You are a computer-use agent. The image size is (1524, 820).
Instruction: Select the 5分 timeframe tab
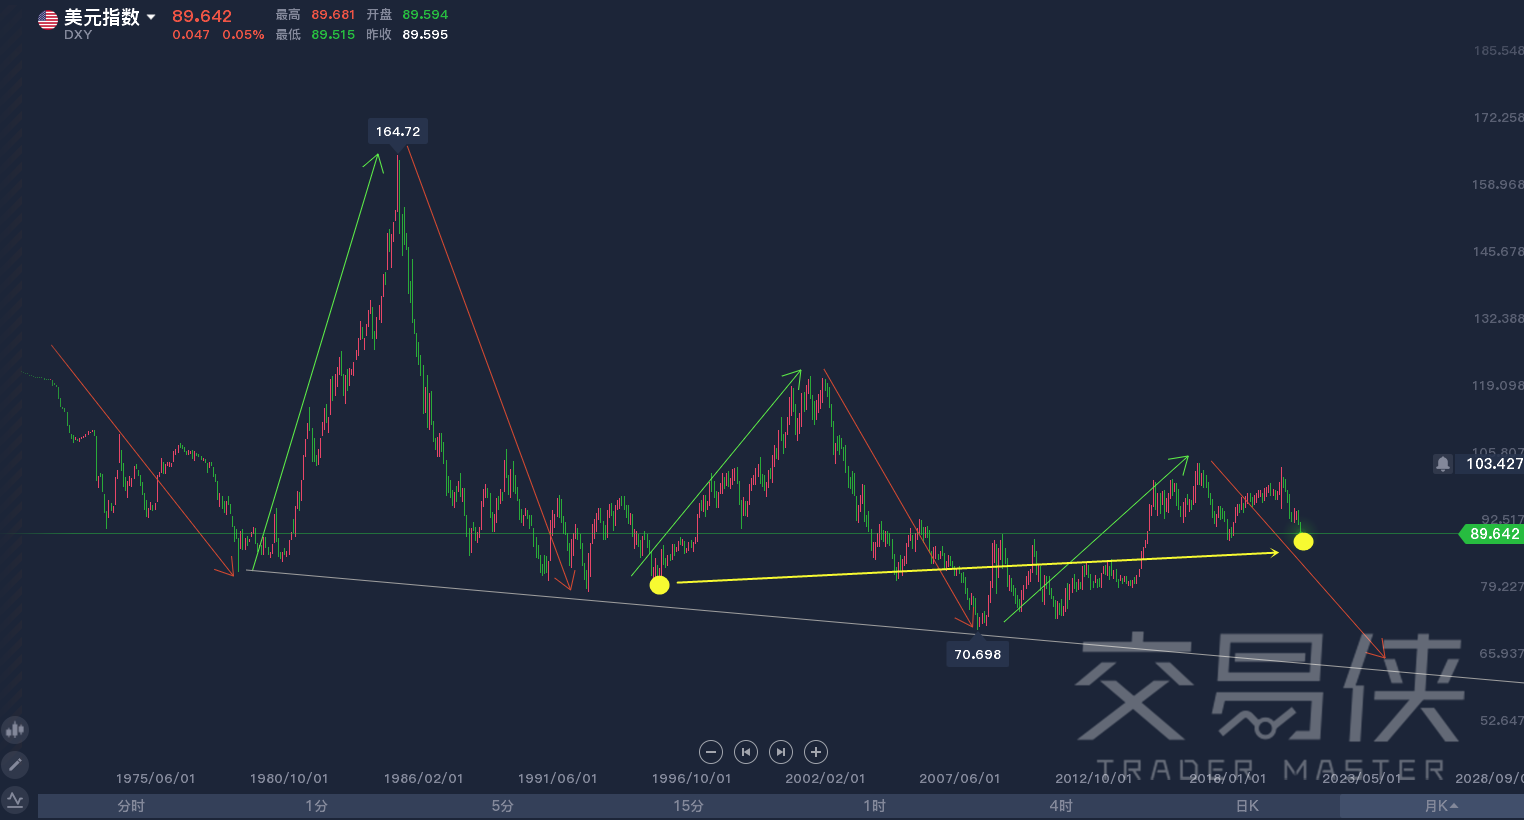pos(503,806)
